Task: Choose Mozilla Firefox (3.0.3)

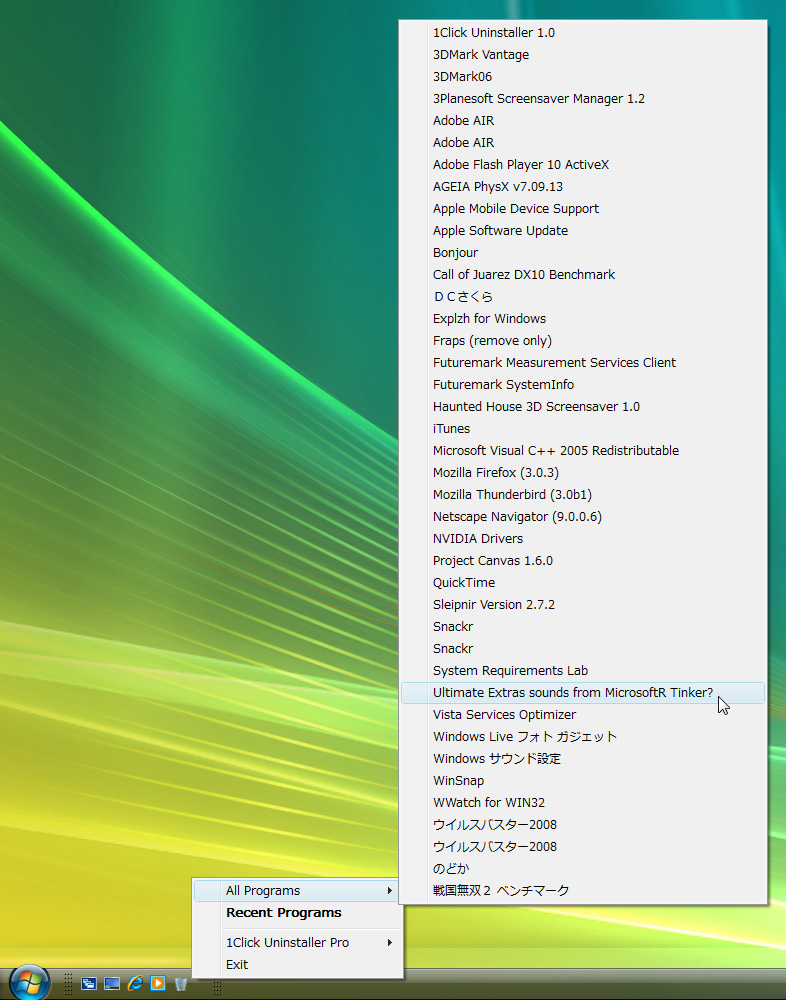Action: (x=582, y=473)
